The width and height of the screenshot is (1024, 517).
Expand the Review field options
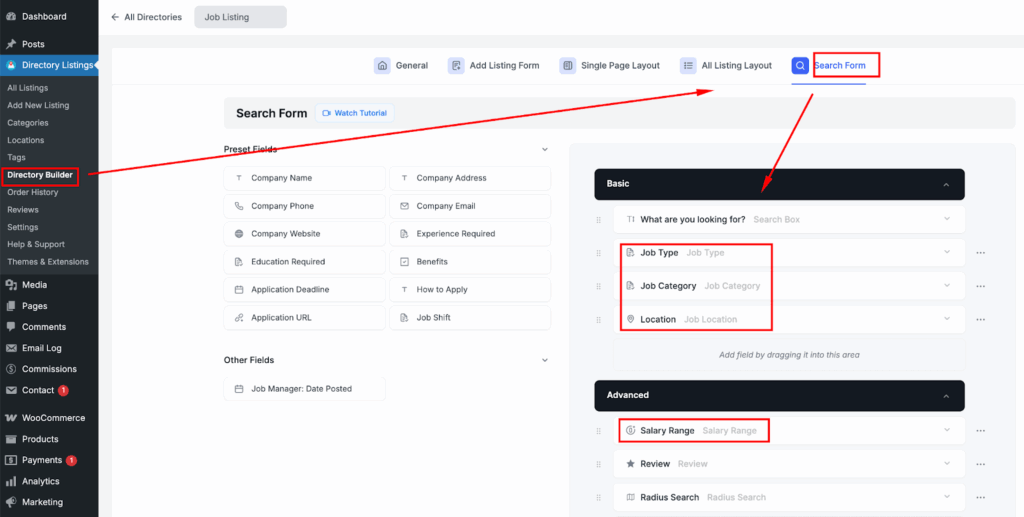[x=946, y=464]
